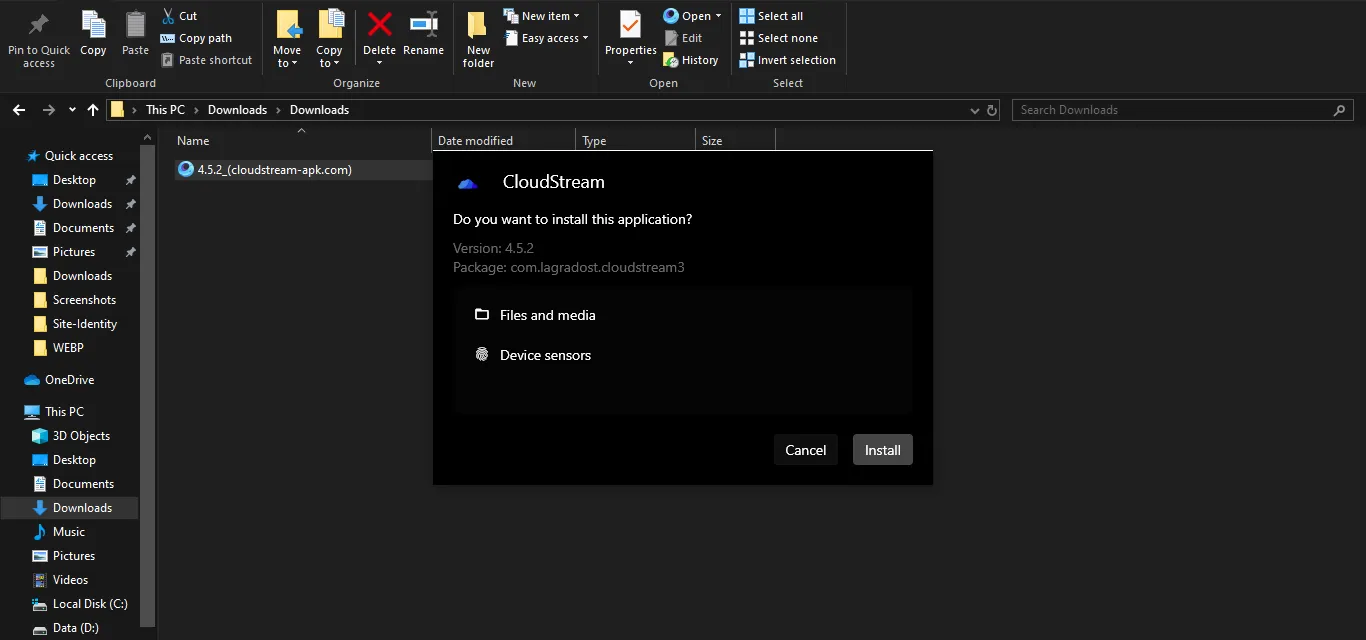Open Properties using the checkmark icon
Image resolution: width=1366 pixels, height=640 pixels.
click(630, 24)
